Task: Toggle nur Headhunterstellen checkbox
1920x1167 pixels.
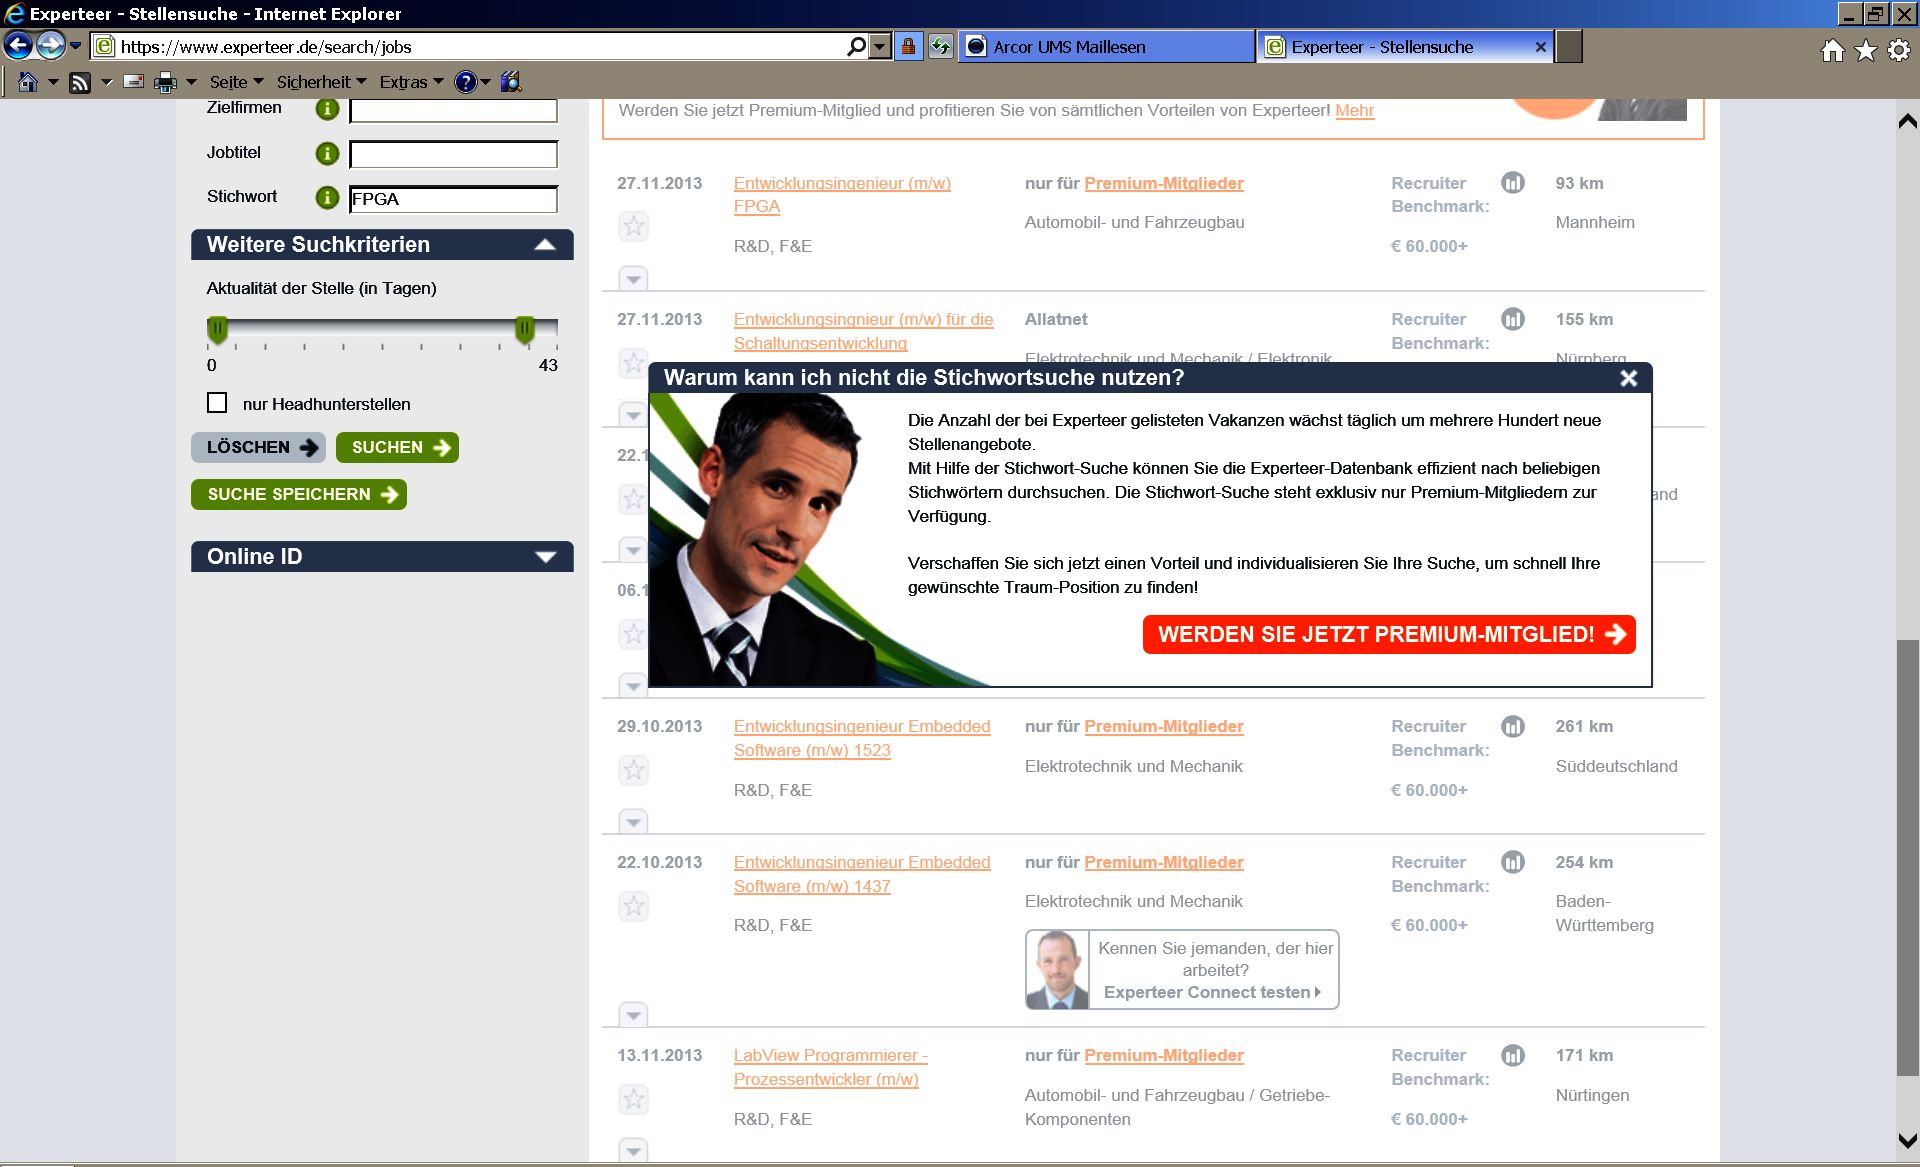Action: (x=217, y=403)
